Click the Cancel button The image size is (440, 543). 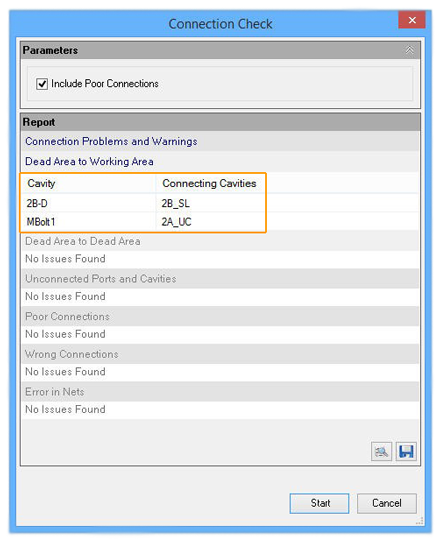point(387,503)
